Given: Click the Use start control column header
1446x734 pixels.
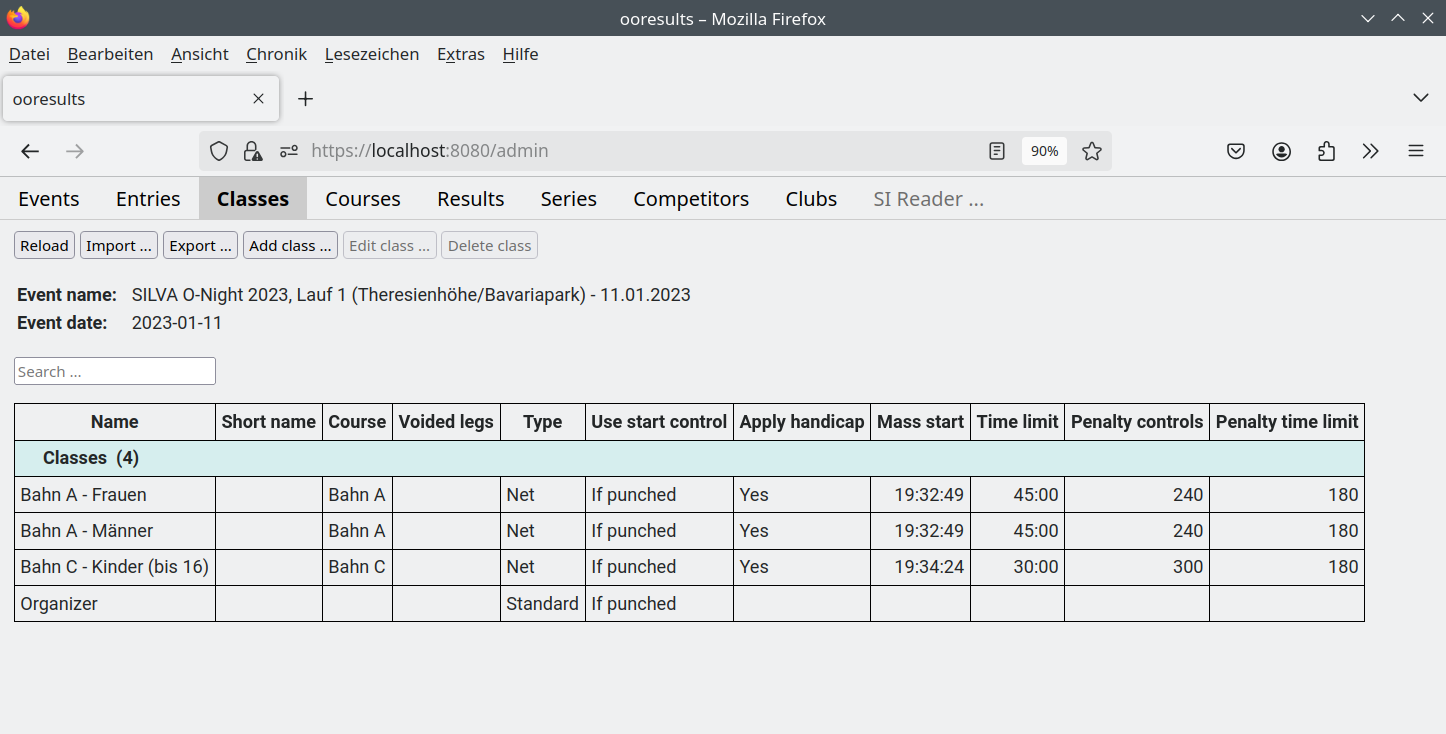Looking at the screenshot, I should [659, 422].
